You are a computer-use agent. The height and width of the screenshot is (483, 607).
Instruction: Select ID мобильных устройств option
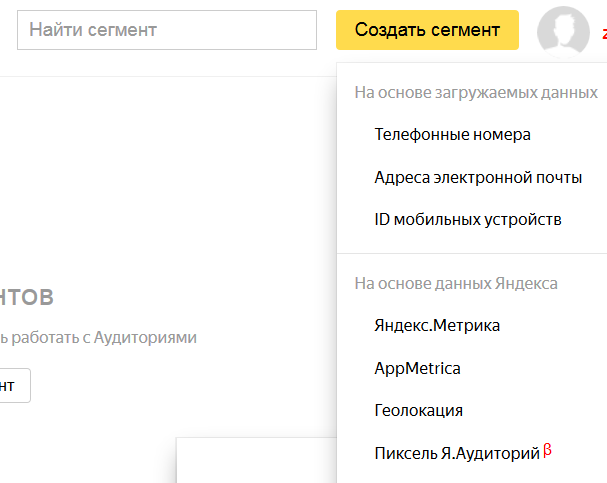468,220
